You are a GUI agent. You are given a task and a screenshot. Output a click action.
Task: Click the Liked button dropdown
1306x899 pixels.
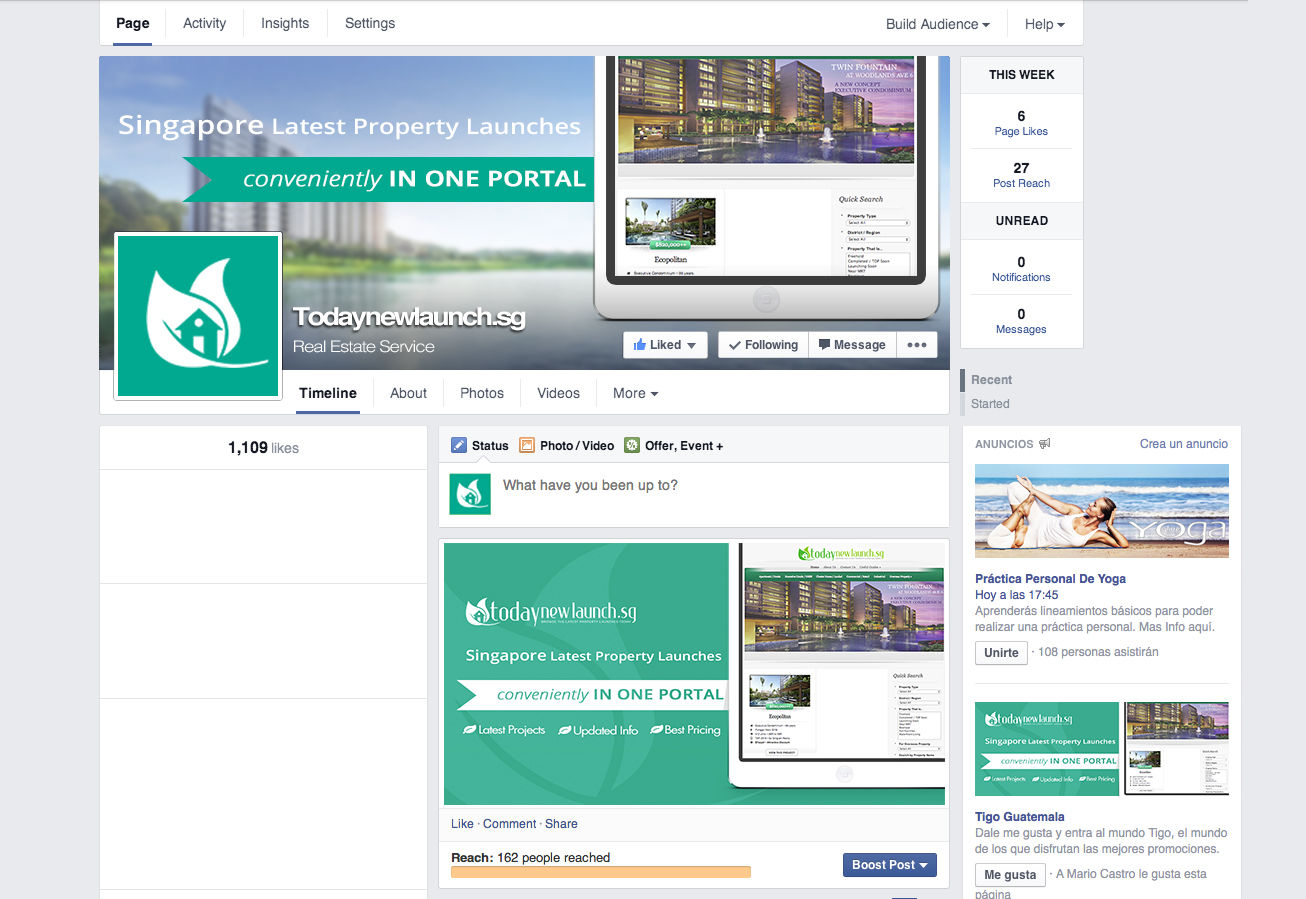[x=665, y=345]
